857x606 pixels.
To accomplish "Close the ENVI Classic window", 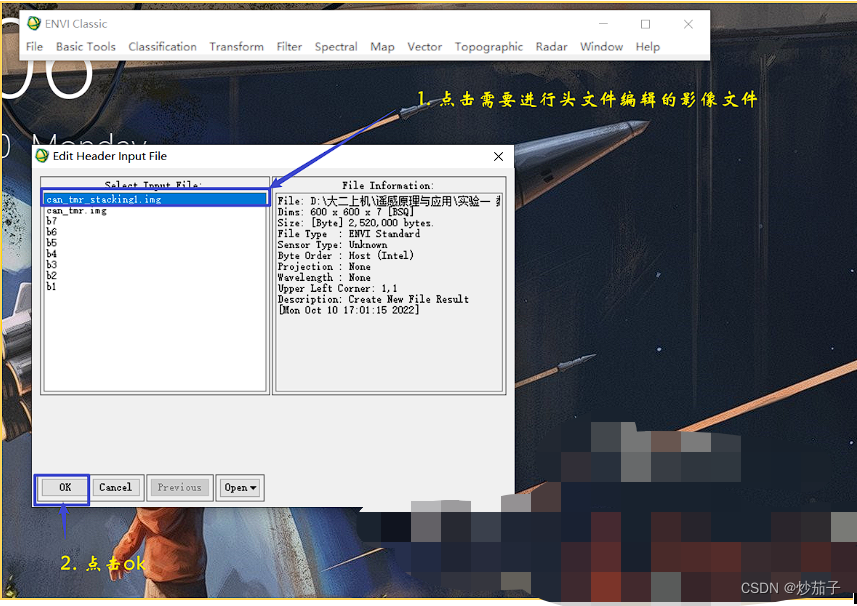I will (688, 24).
